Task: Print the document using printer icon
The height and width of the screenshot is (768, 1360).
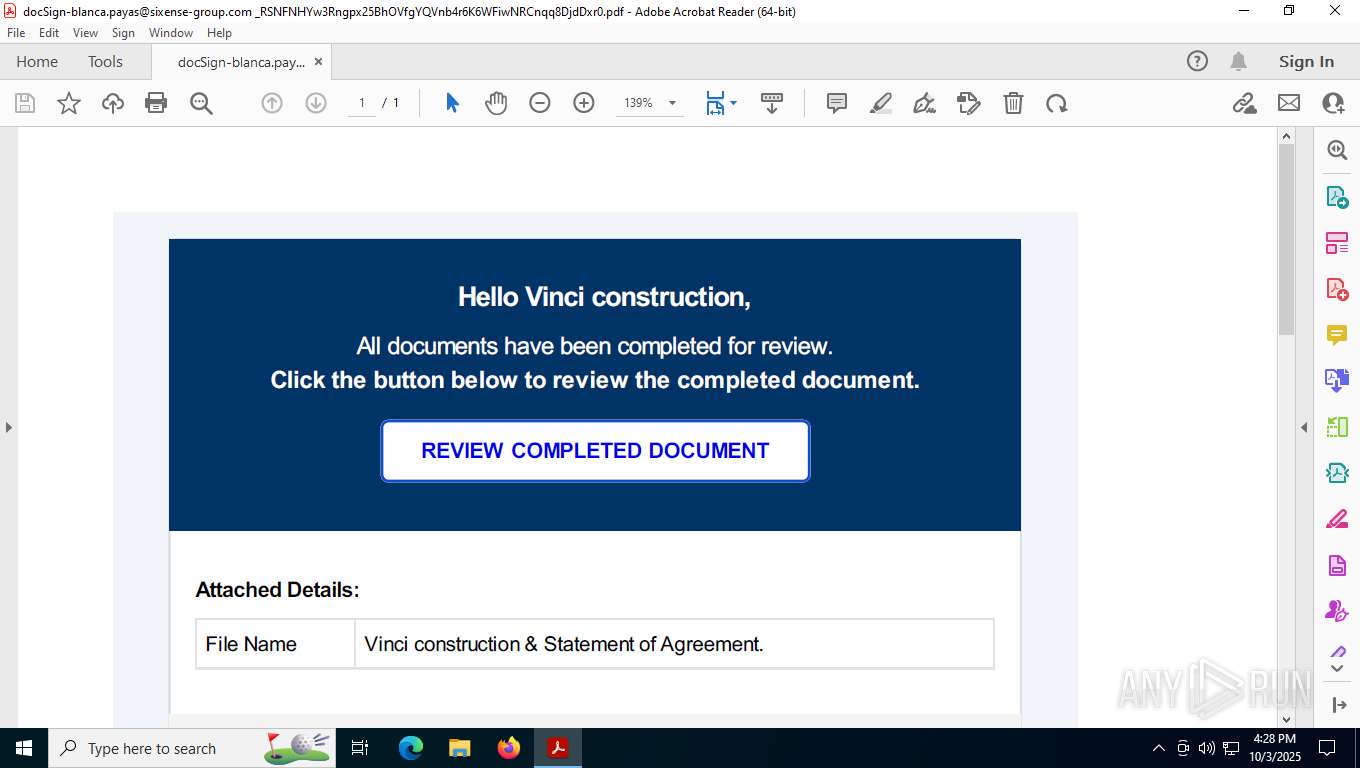Action: point(156,103)
